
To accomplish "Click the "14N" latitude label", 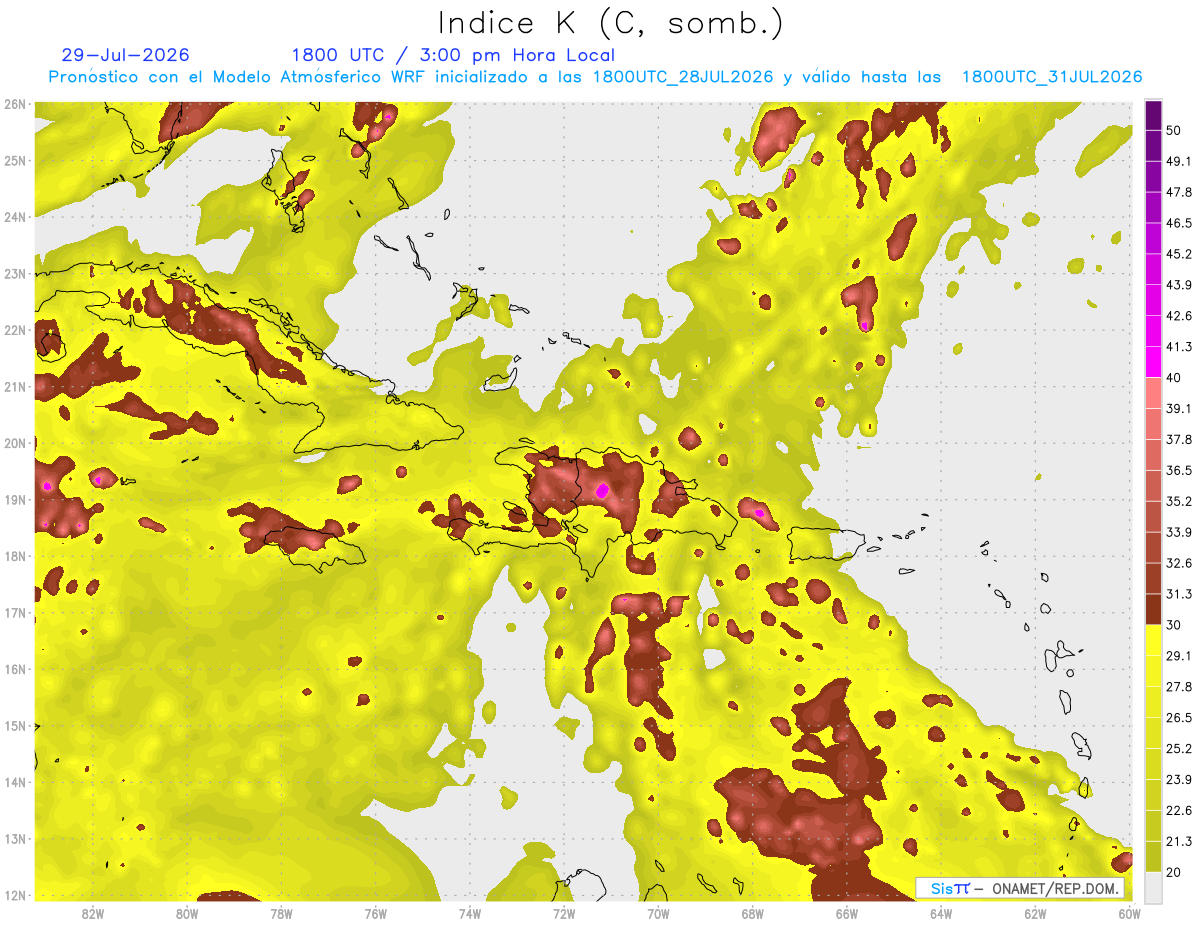I will click(15, 782).
